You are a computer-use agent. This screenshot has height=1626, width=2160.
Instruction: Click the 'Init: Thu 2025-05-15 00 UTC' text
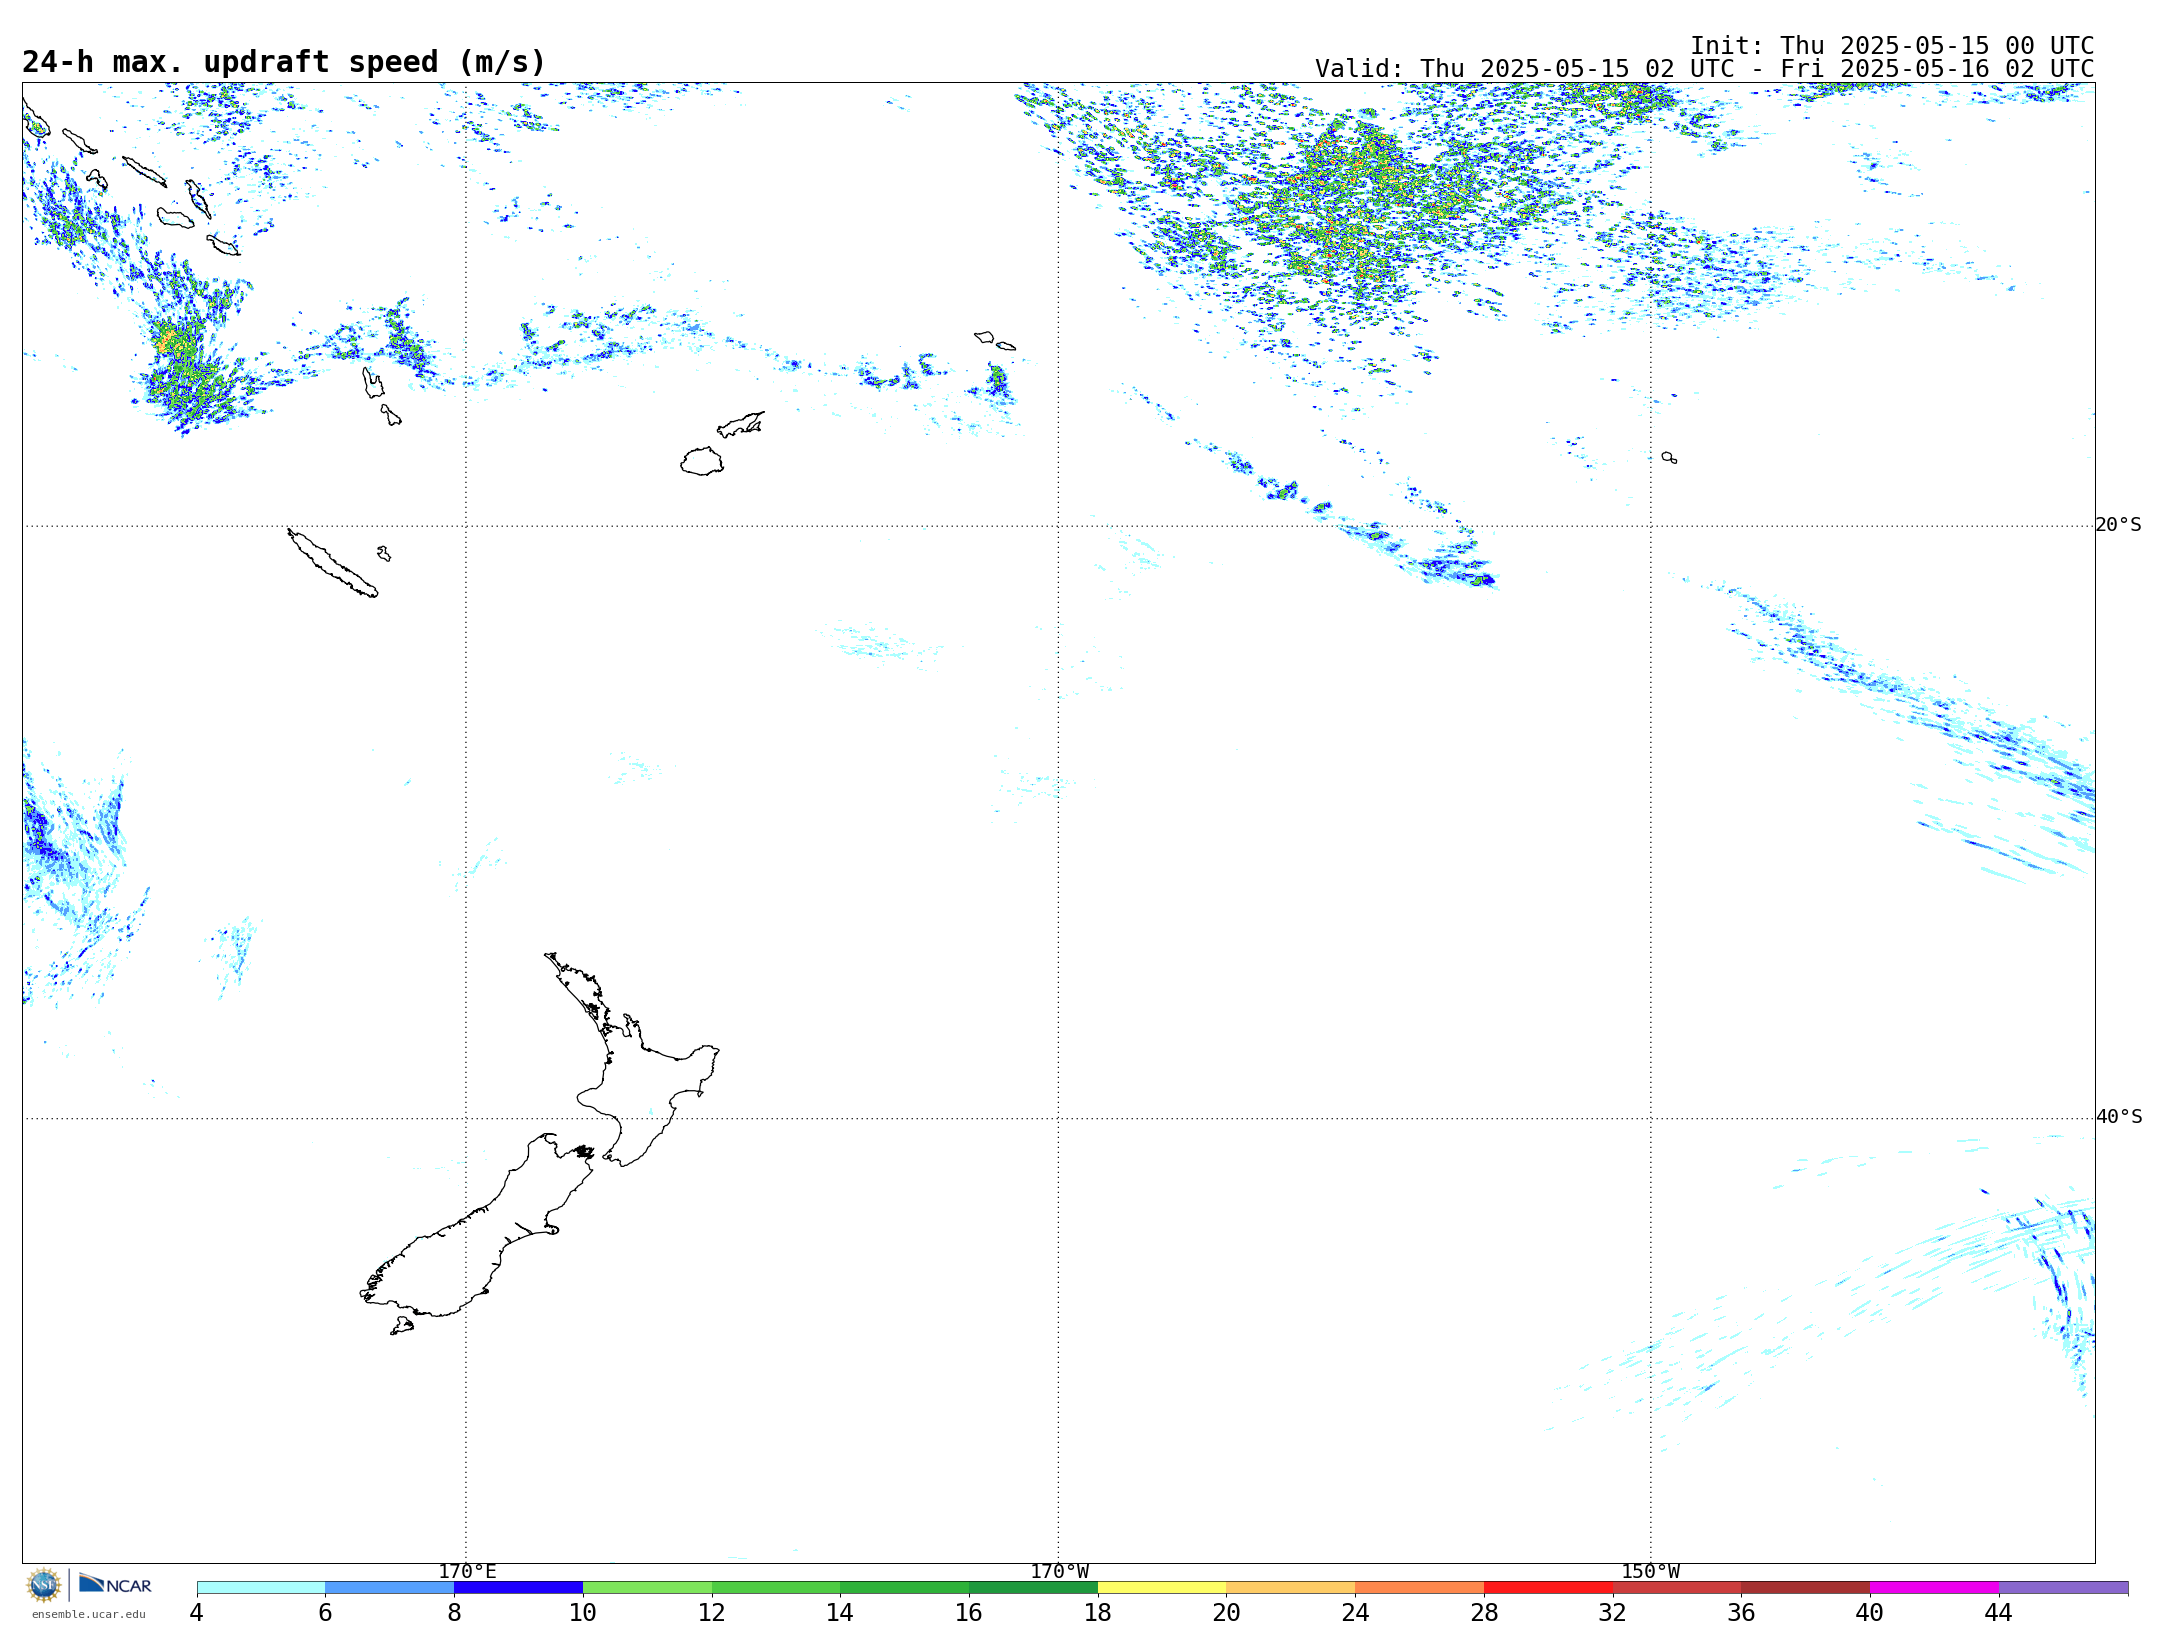1892,46
